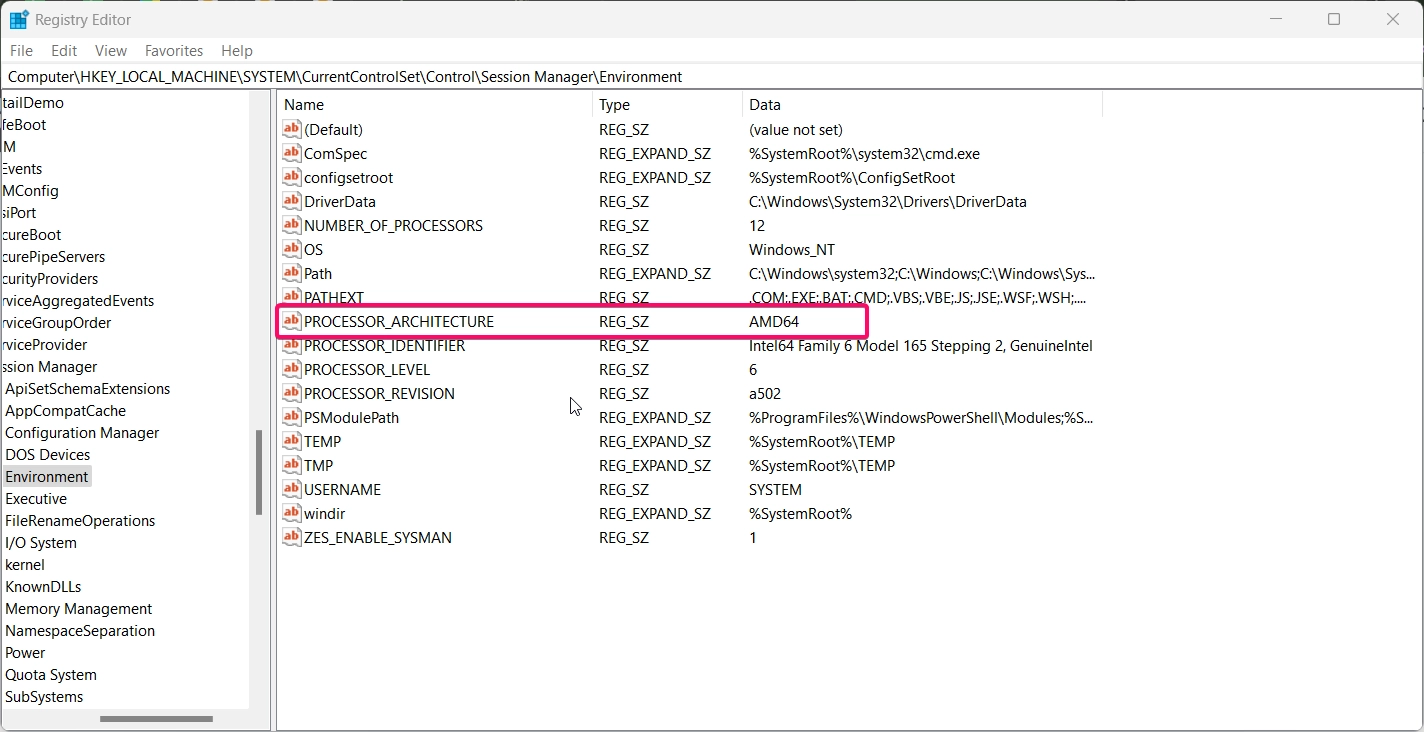Click the icon beside NUMBER_OF_PROCESSORS
The width and height of the screenshot is (1424, 732).
click(291, 225)
